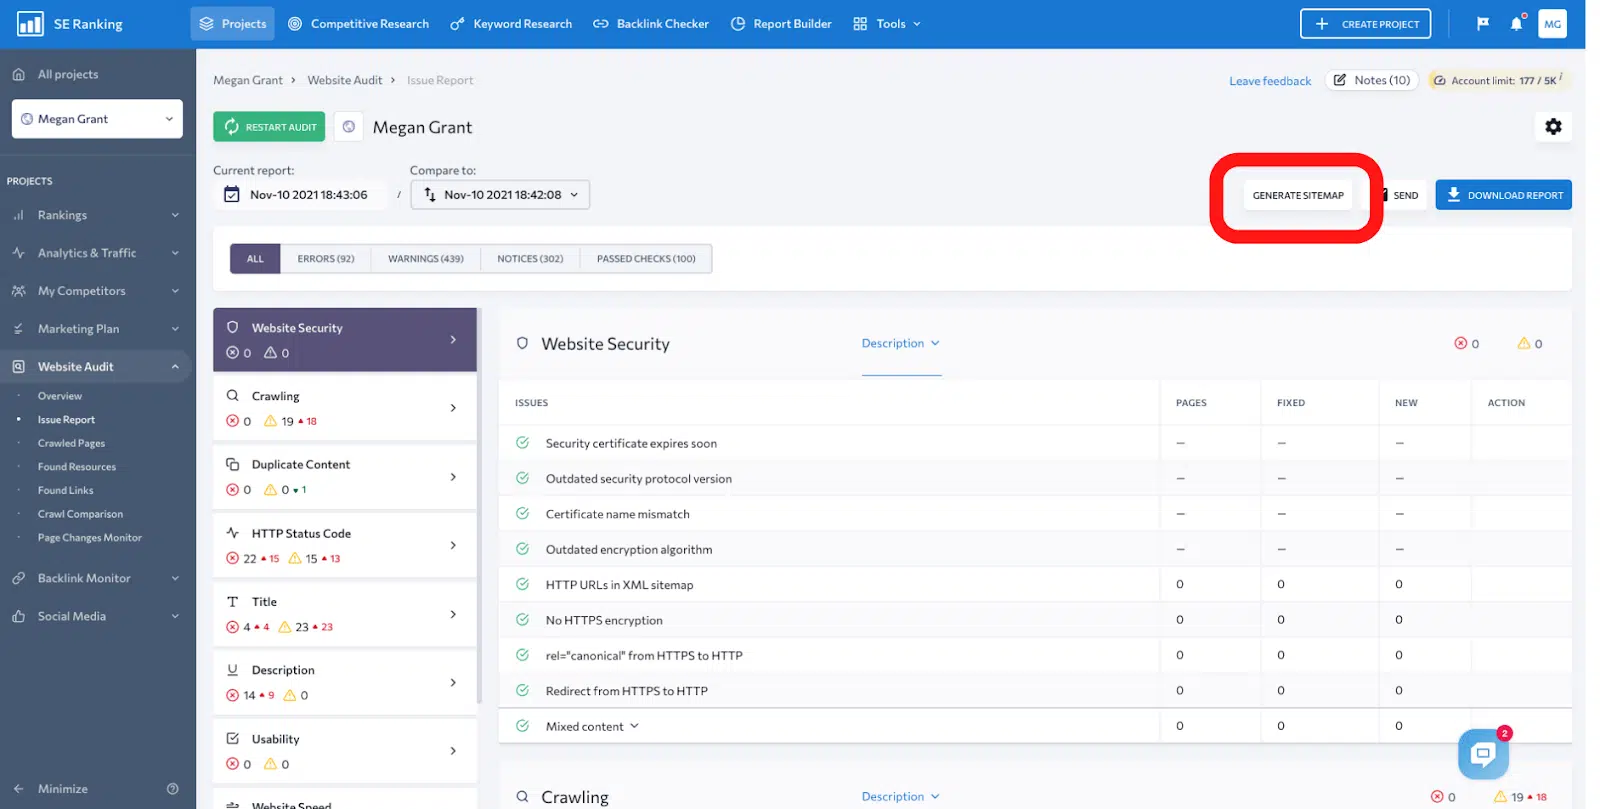Open the MG user avatar menu
This screenshot has height=809, width=1600.
1552,24
